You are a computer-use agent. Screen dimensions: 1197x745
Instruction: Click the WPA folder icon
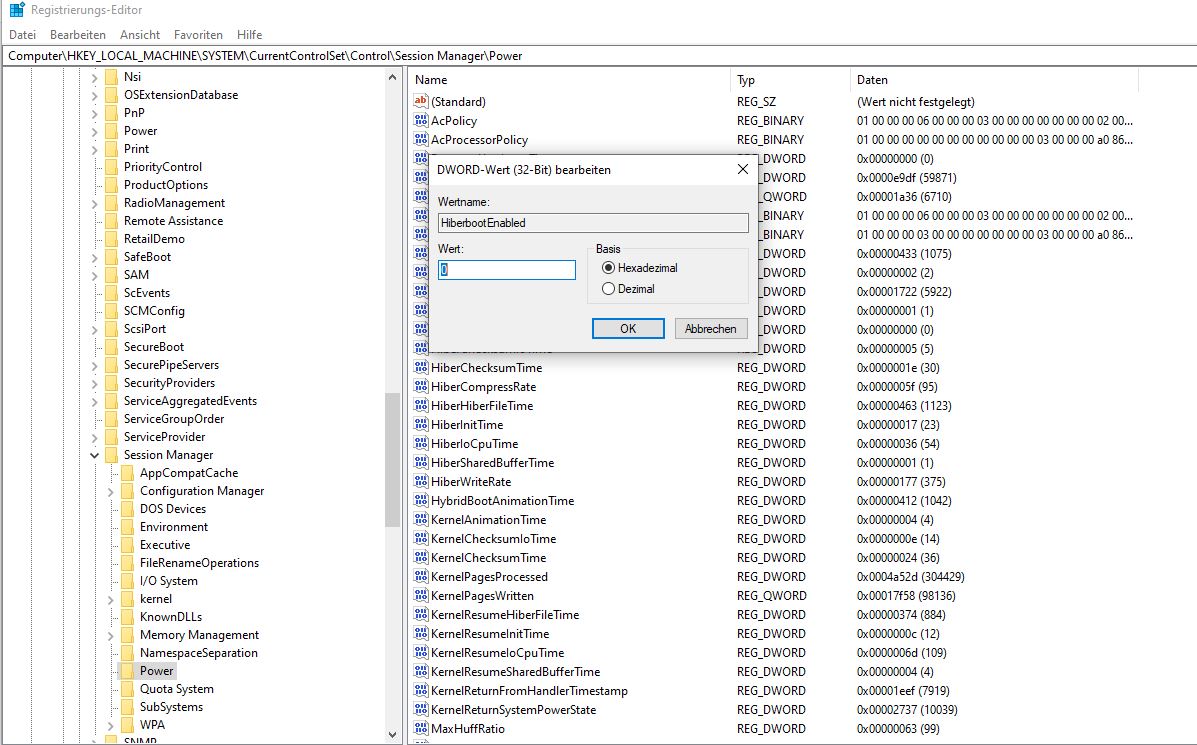point(127,725)
